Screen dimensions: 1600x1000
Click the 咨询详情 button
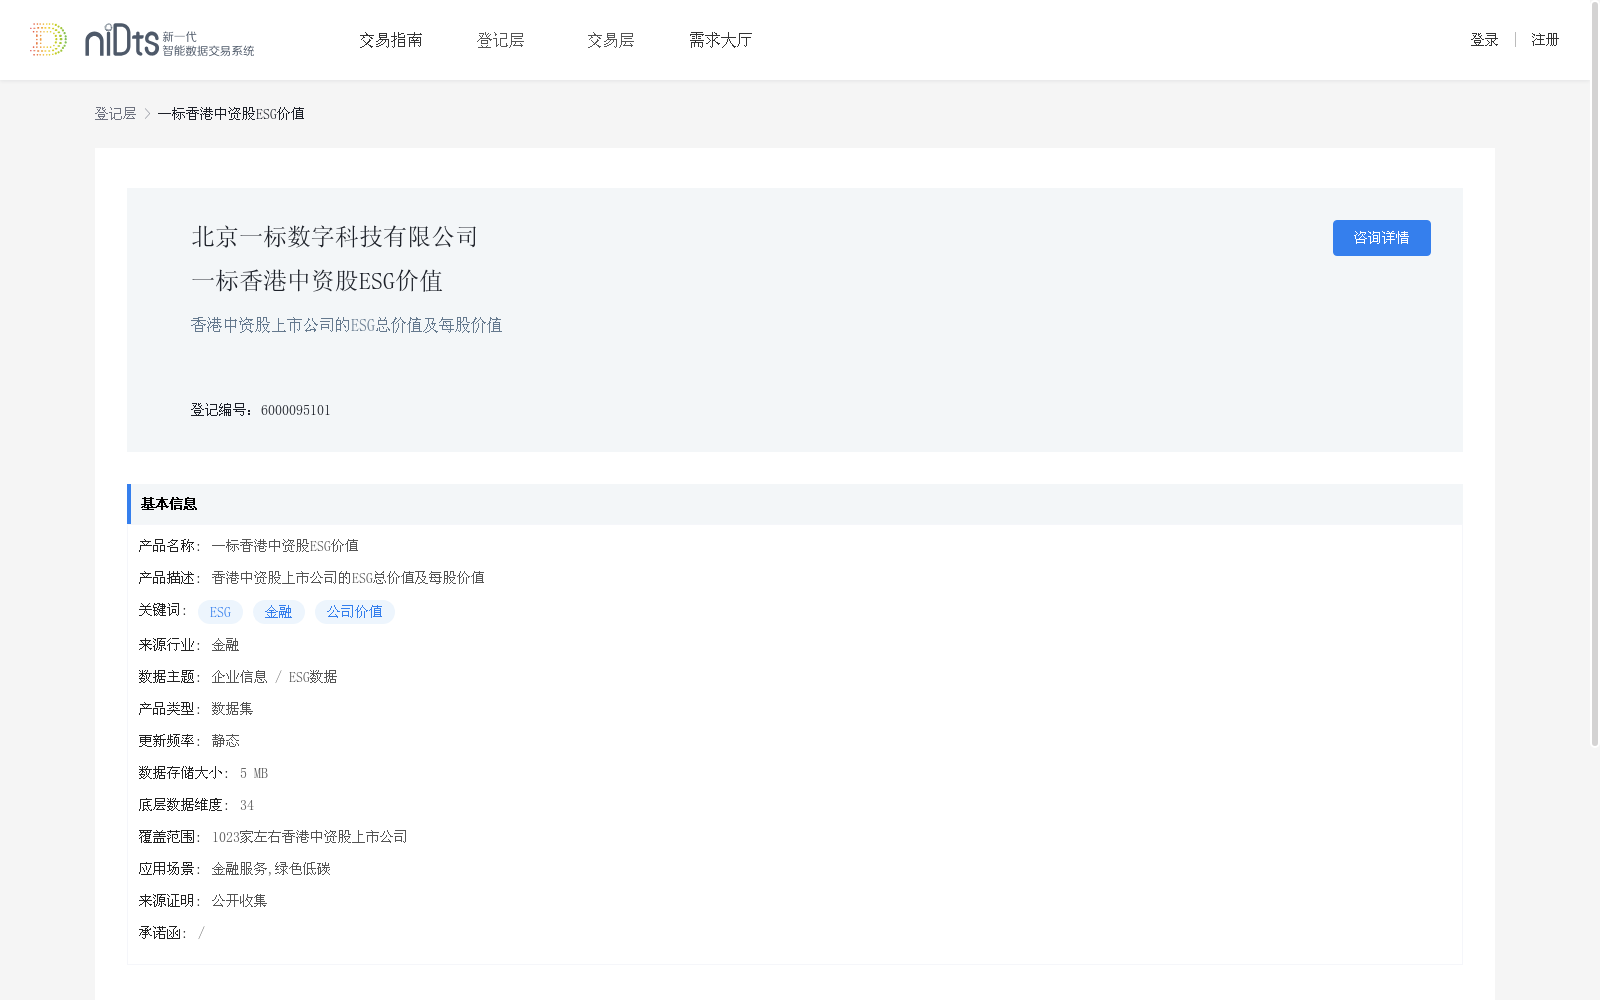1381,238
